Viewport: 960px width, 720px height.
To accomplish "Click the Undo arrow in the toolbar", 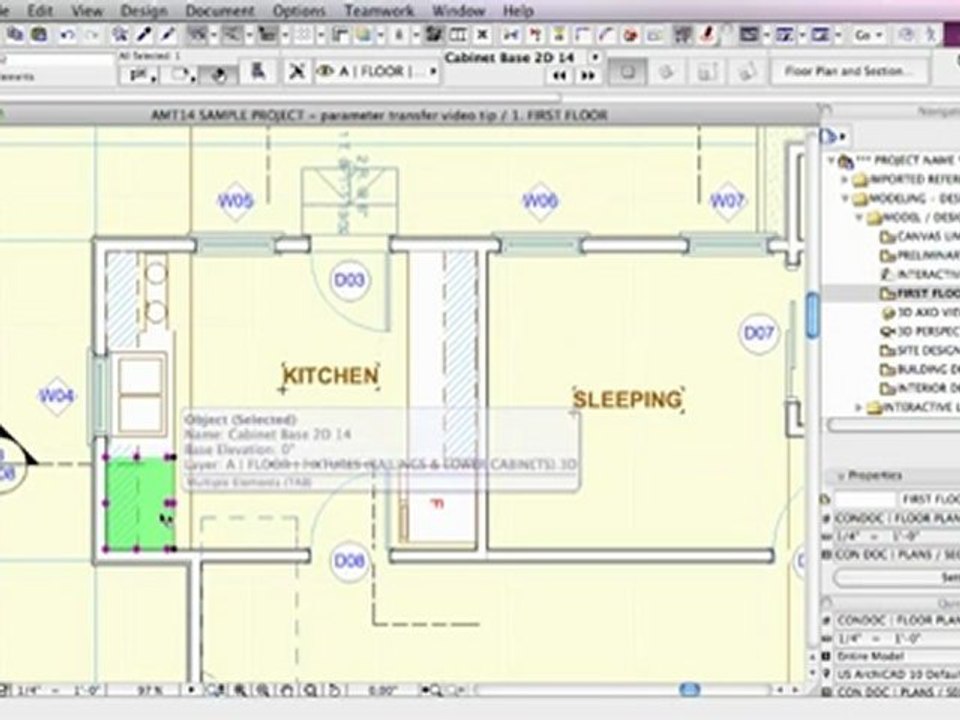I will pyautogui.click(x=67, y=35).
